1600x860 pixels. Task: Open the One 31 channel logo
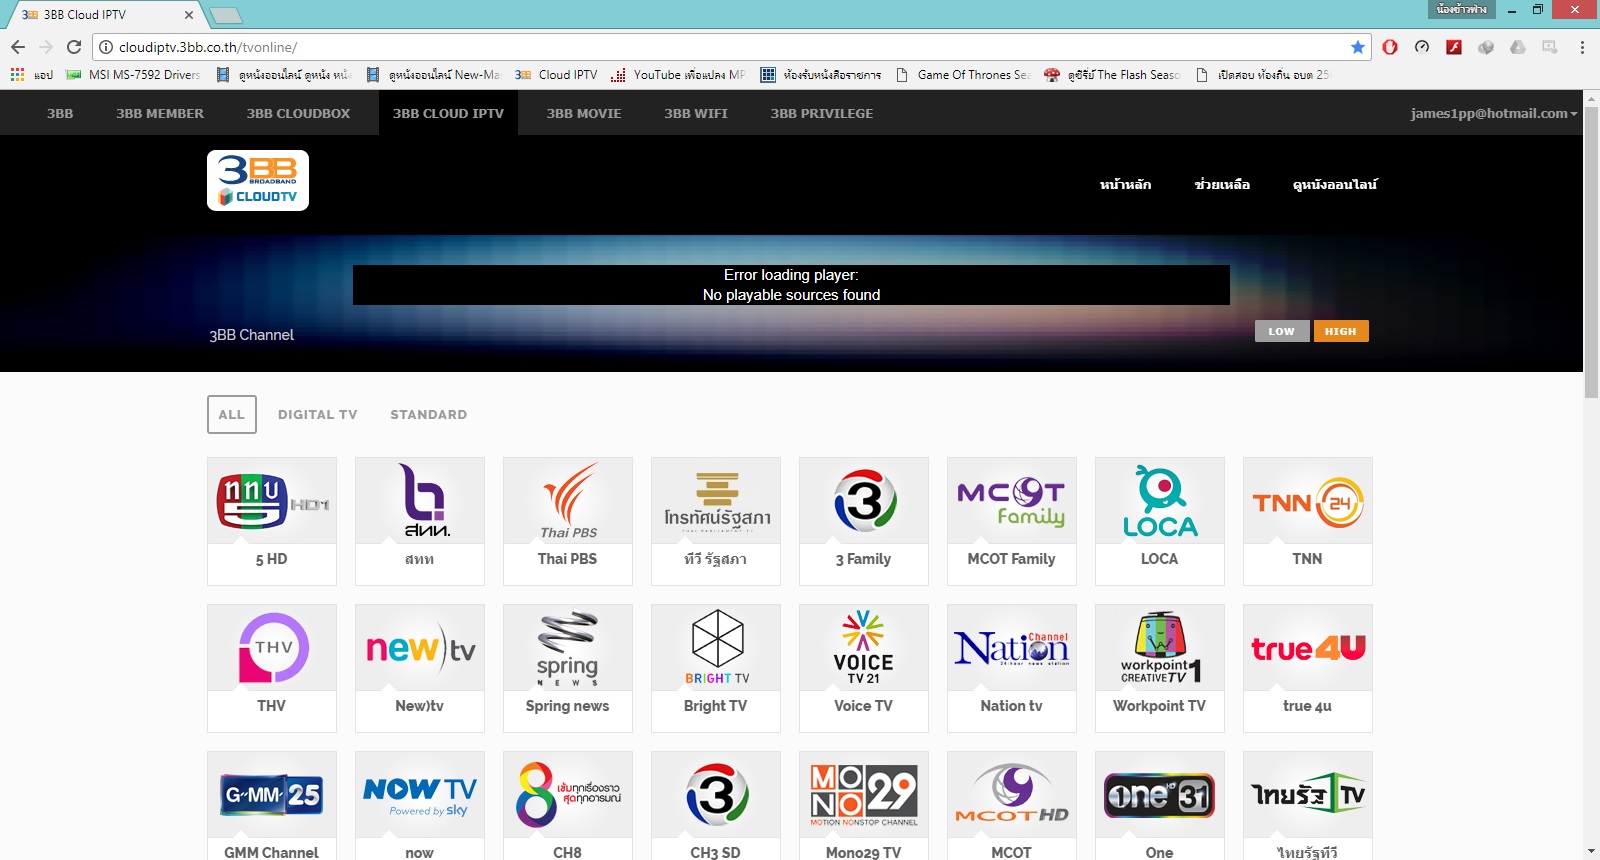click(1160, 795)
